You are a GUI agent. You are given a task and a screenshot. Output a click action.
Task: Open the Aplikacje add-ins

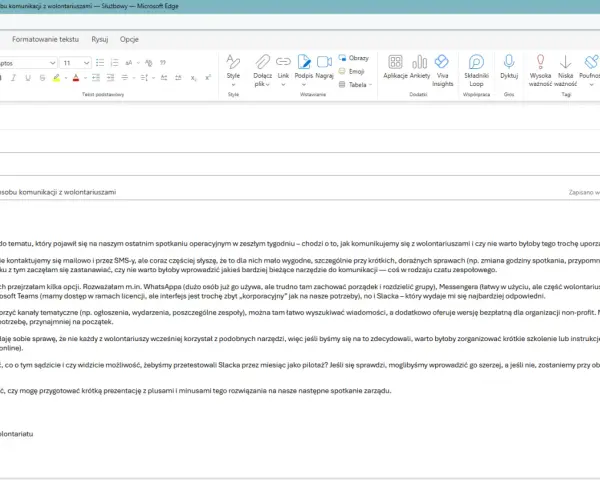coord(395,67)
